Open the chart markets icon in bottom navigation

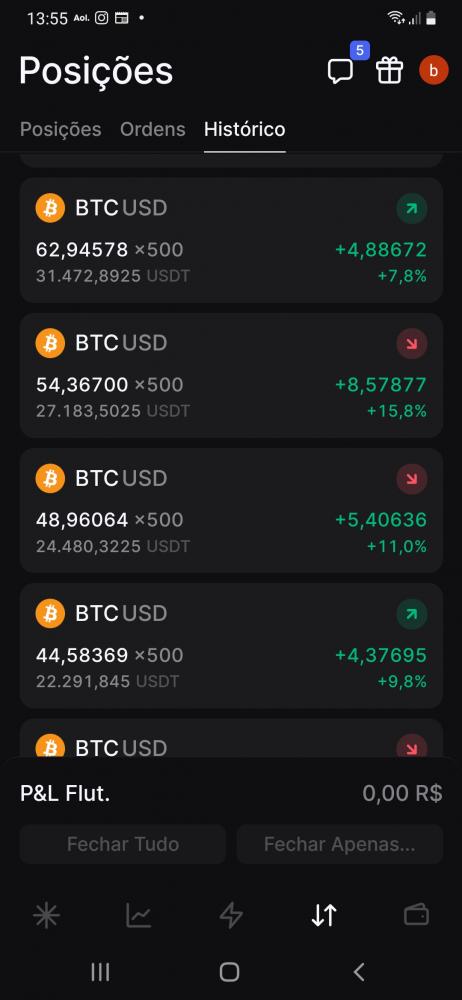[x=138, y=916]
